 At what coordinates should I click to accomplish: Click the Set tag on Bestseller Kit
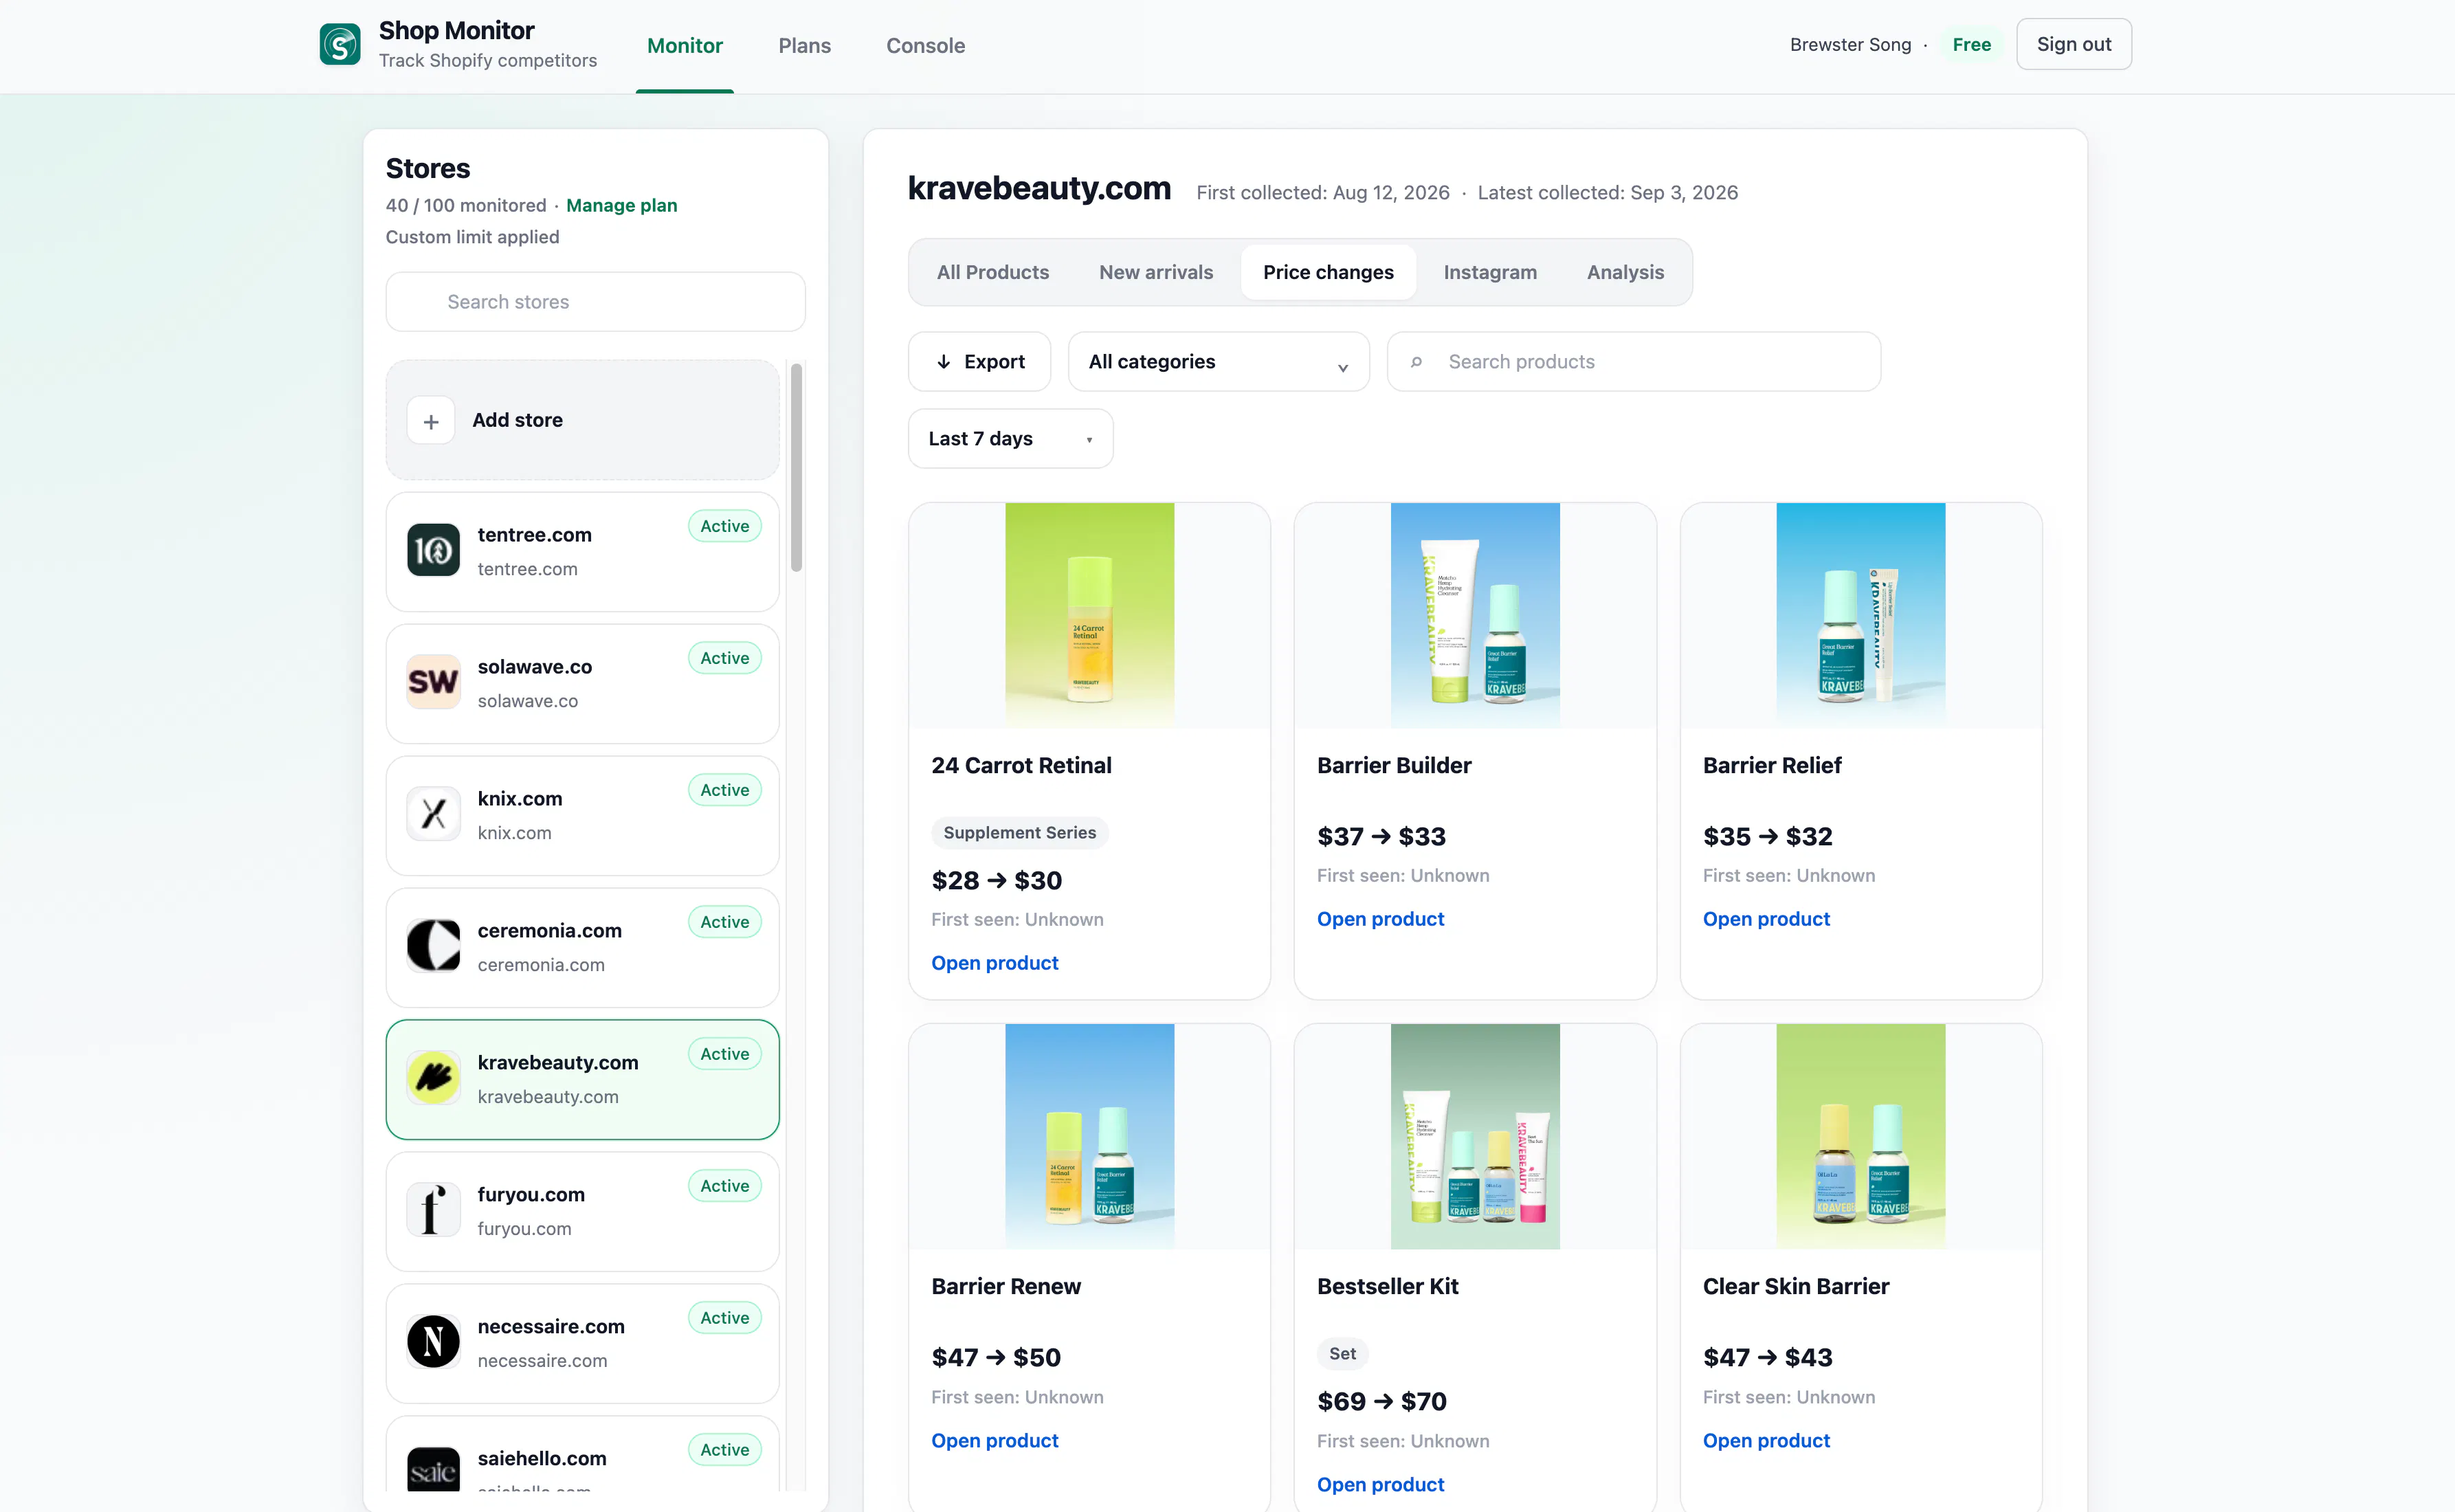click(x=1342, y=1354)
